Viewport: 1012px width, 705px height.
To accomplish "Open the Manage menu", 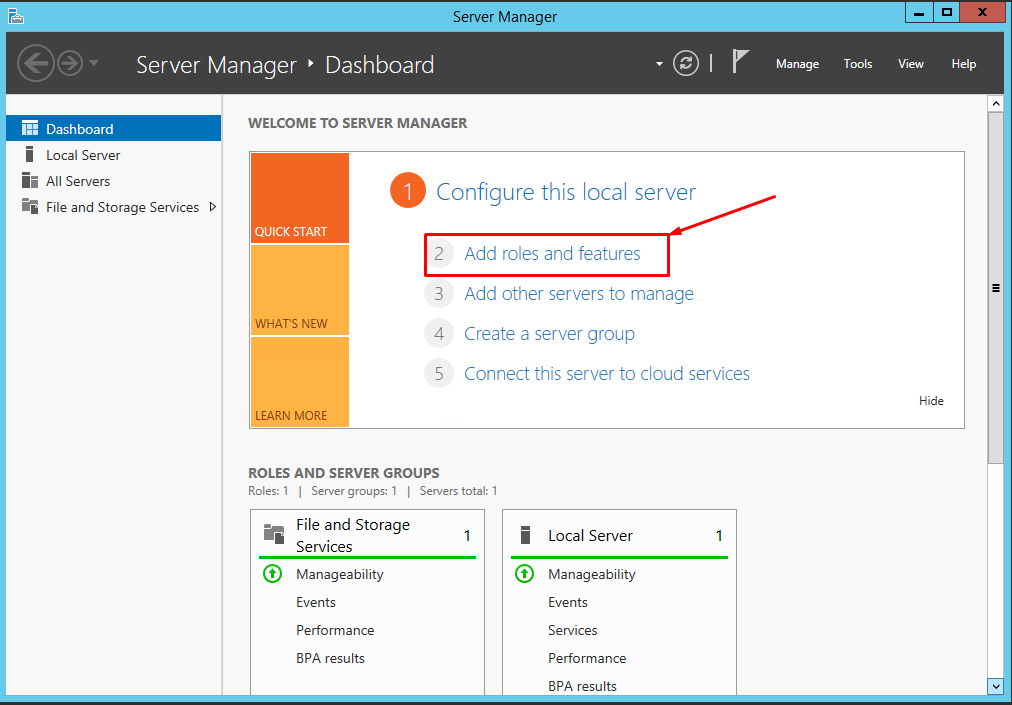I will pos(797,64).
